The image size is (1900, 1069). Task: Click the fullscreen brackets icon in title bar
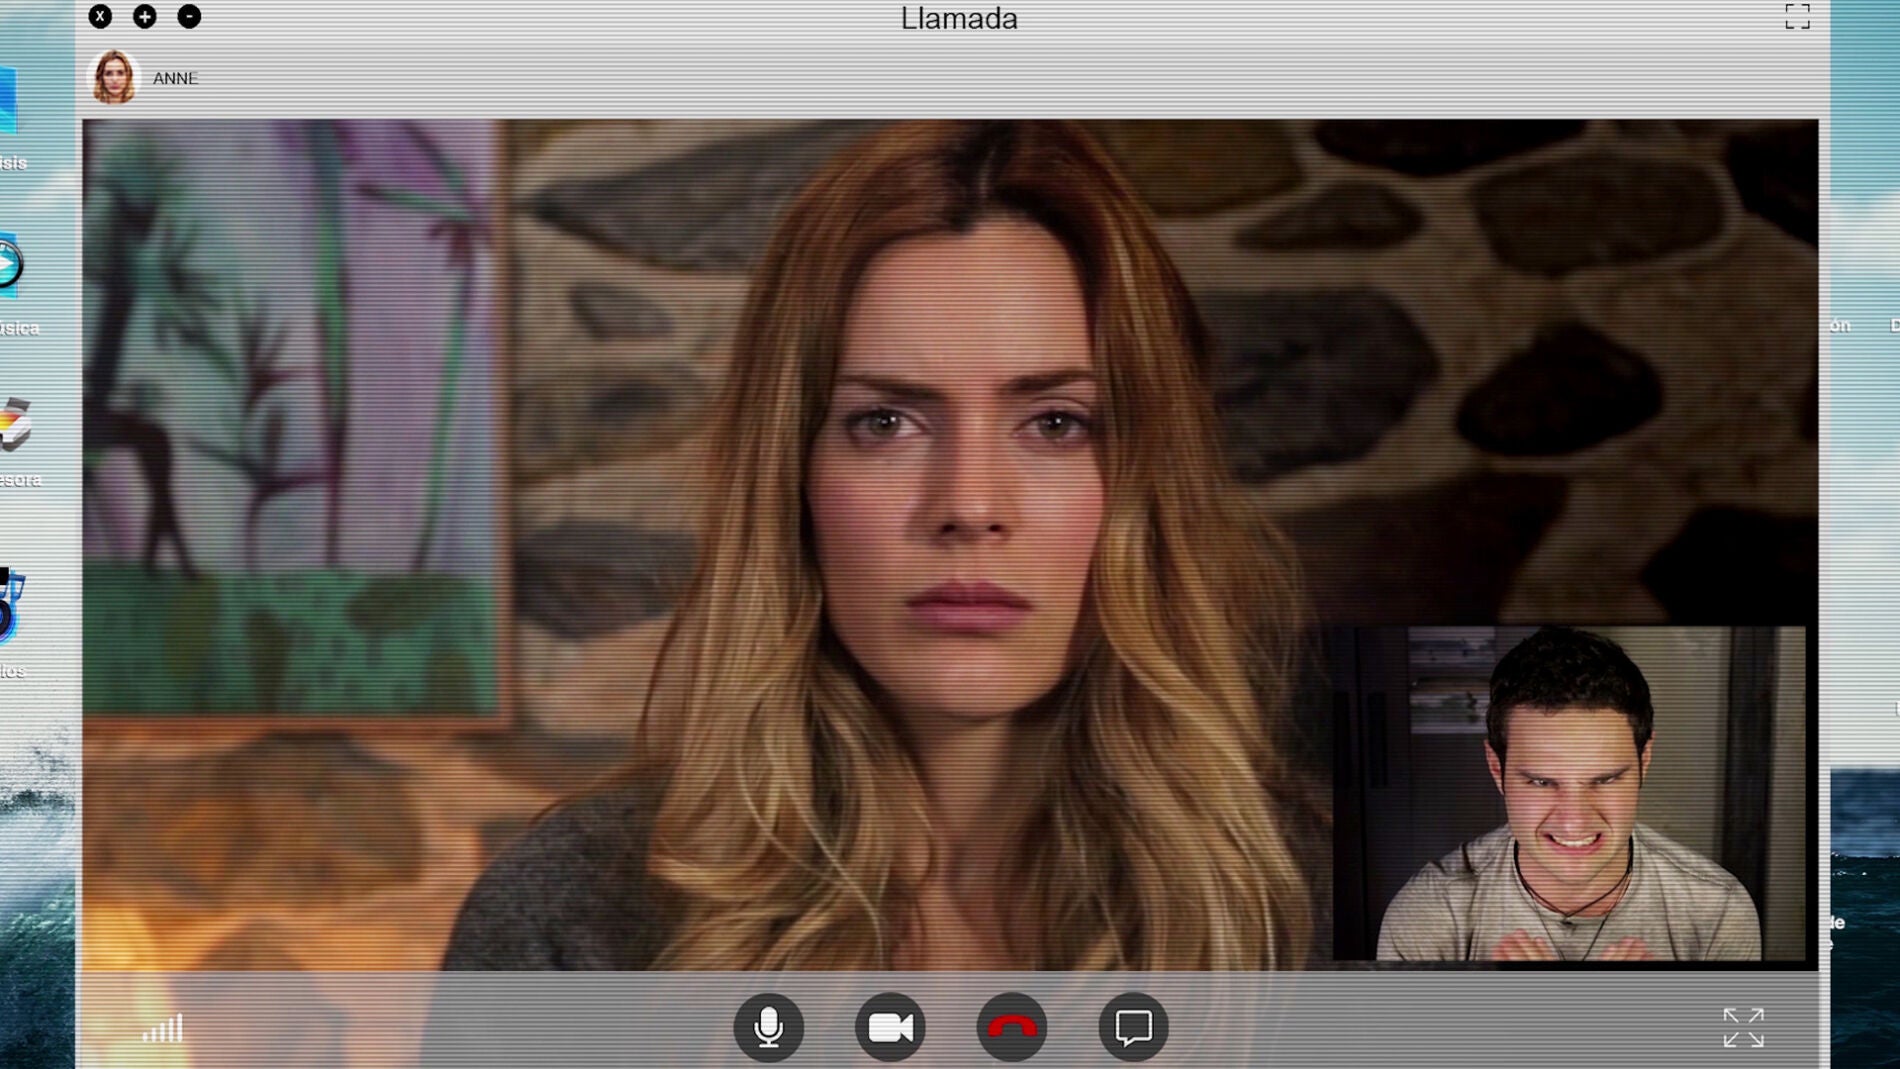1797,17
